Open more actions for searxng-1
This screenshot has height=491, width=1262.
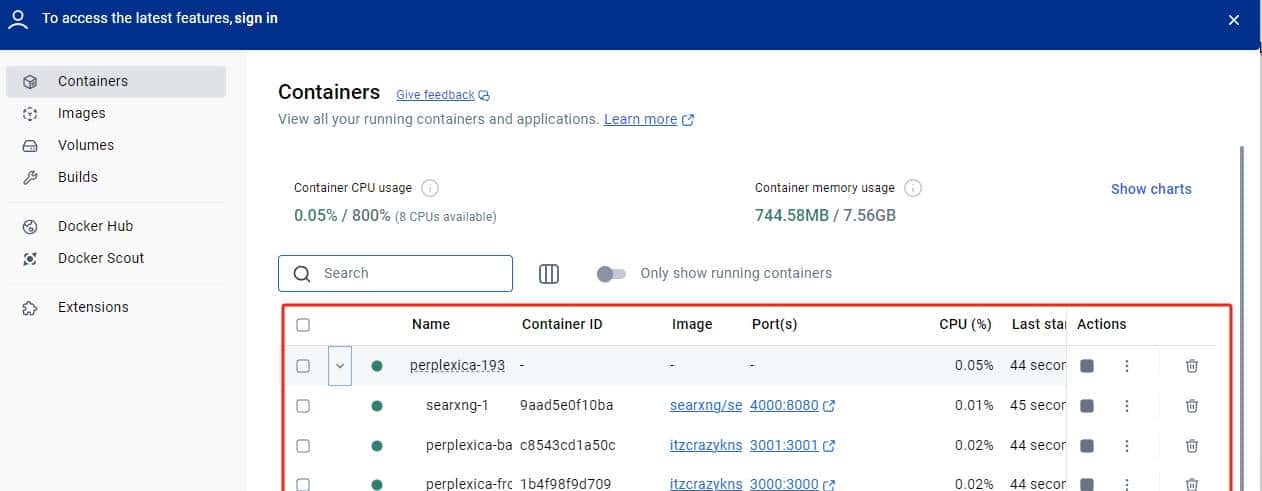pos(1127,406)
